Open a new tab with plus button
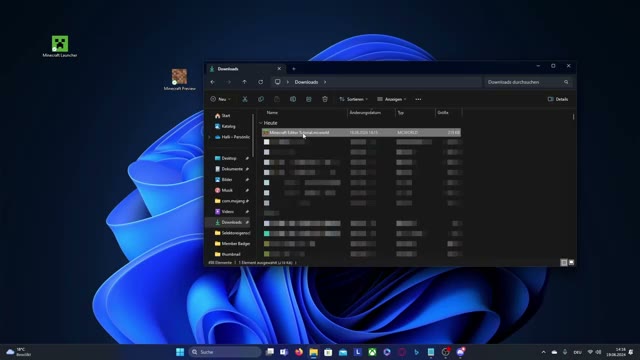Viewport: 640px width, 360px height. (294, 69)
